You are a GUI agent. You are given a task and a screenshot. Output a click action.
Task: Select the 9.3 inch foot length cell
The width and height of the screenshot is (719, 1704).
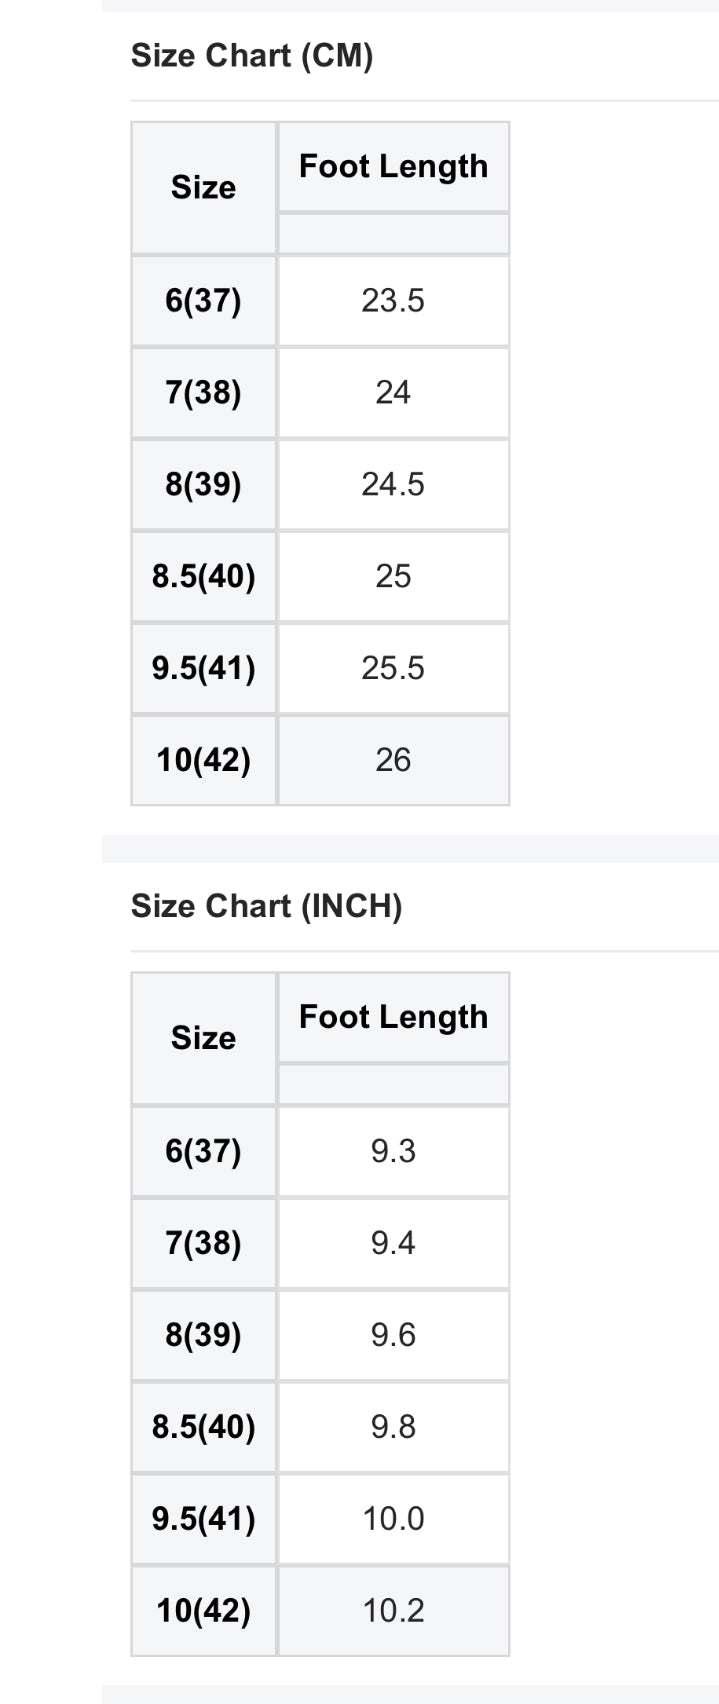click(x=393, y=1151)
